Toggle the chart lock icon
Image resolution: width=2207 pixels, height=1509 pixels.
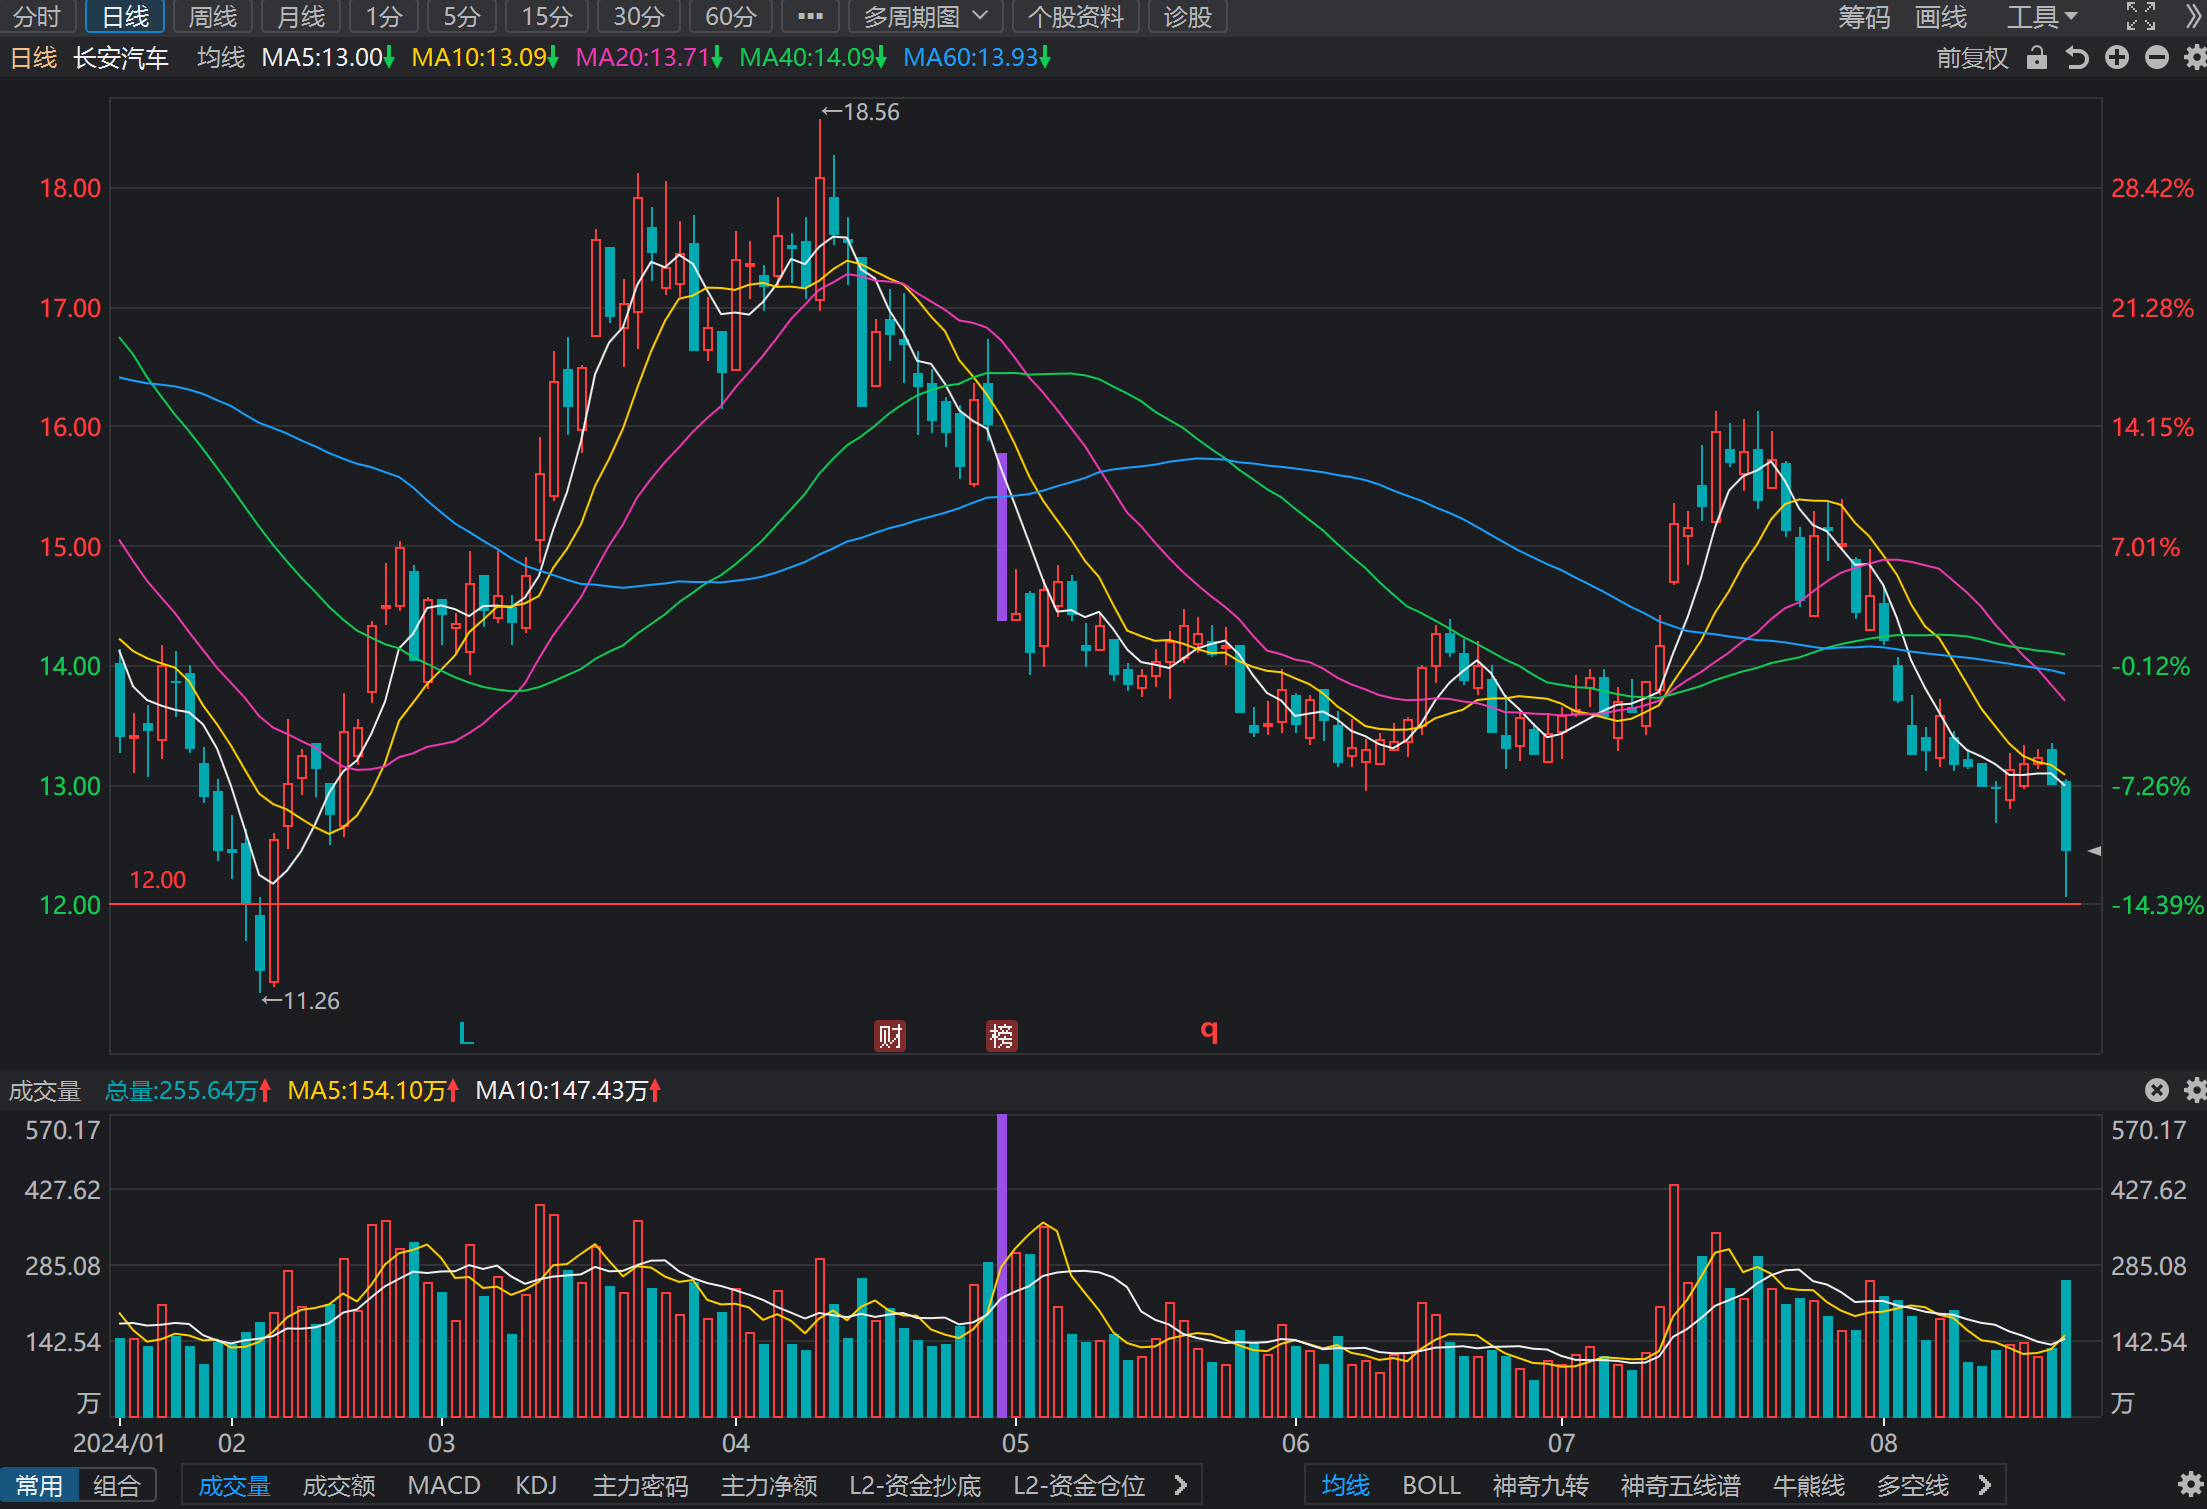pyautogui.click(x=2036, y=58)
